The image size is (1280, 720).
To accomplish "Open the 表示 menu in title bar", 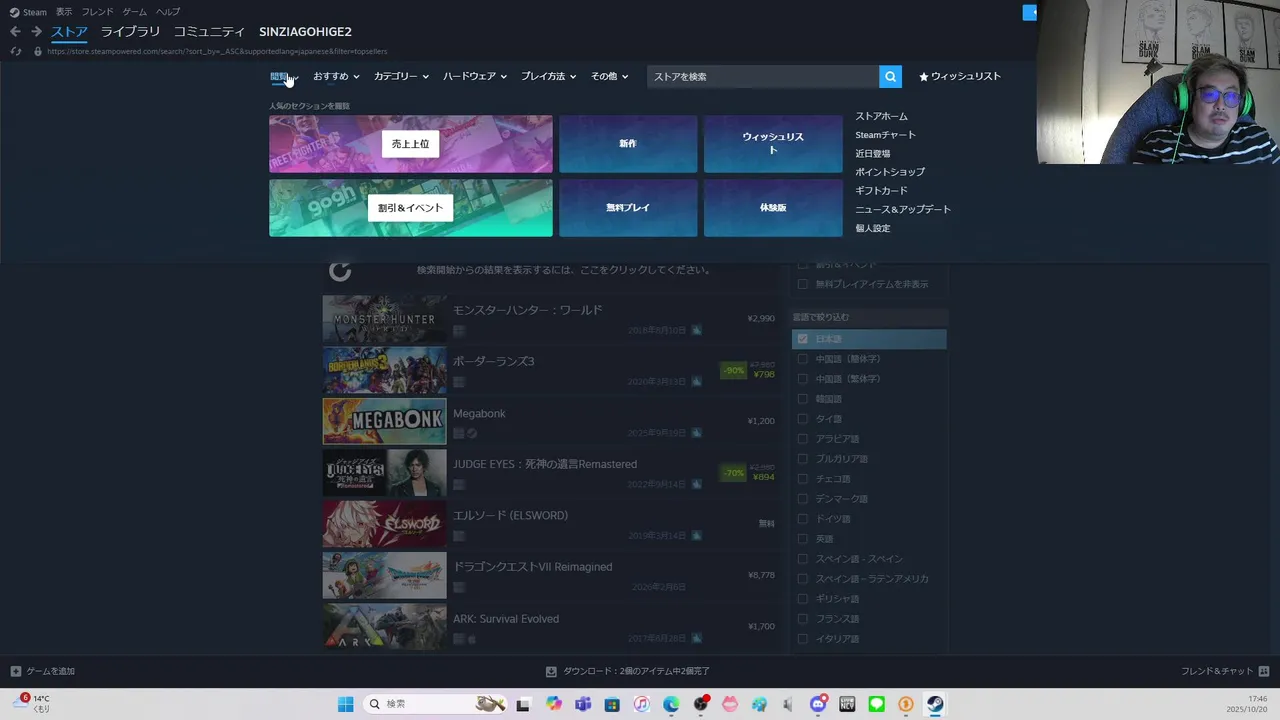I will coord(64,12).
